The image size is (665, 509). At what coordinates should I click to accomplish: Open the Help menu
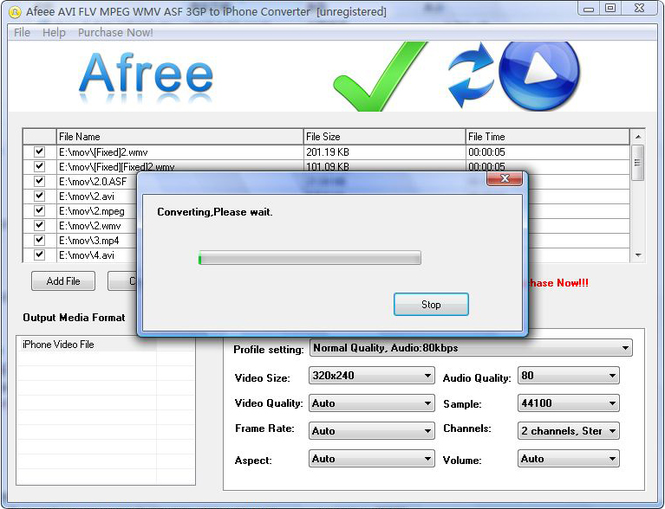pos(54,33)
